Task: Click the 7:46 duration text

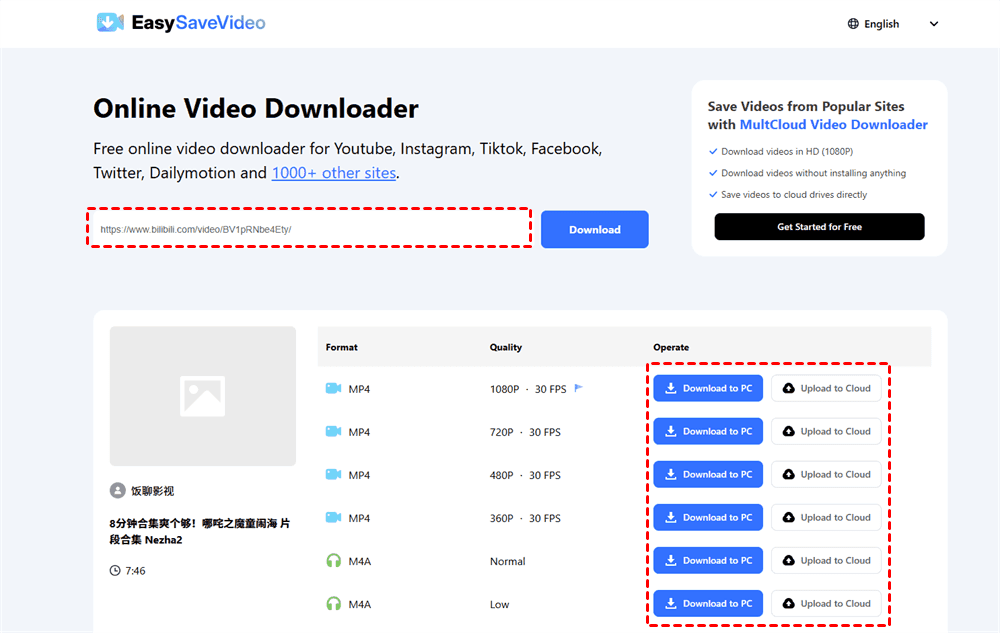Action: point(135,571)
